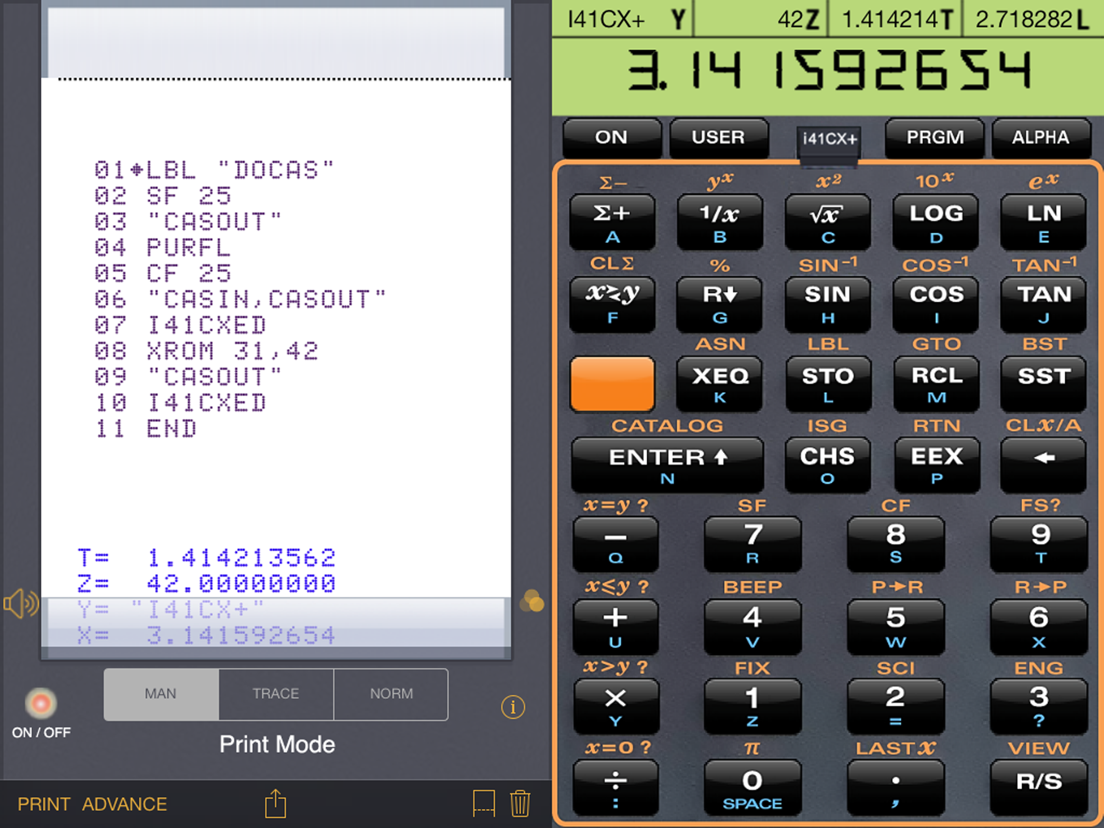Tap the ENTER↑ key
1104x828 pixels.
667,465
